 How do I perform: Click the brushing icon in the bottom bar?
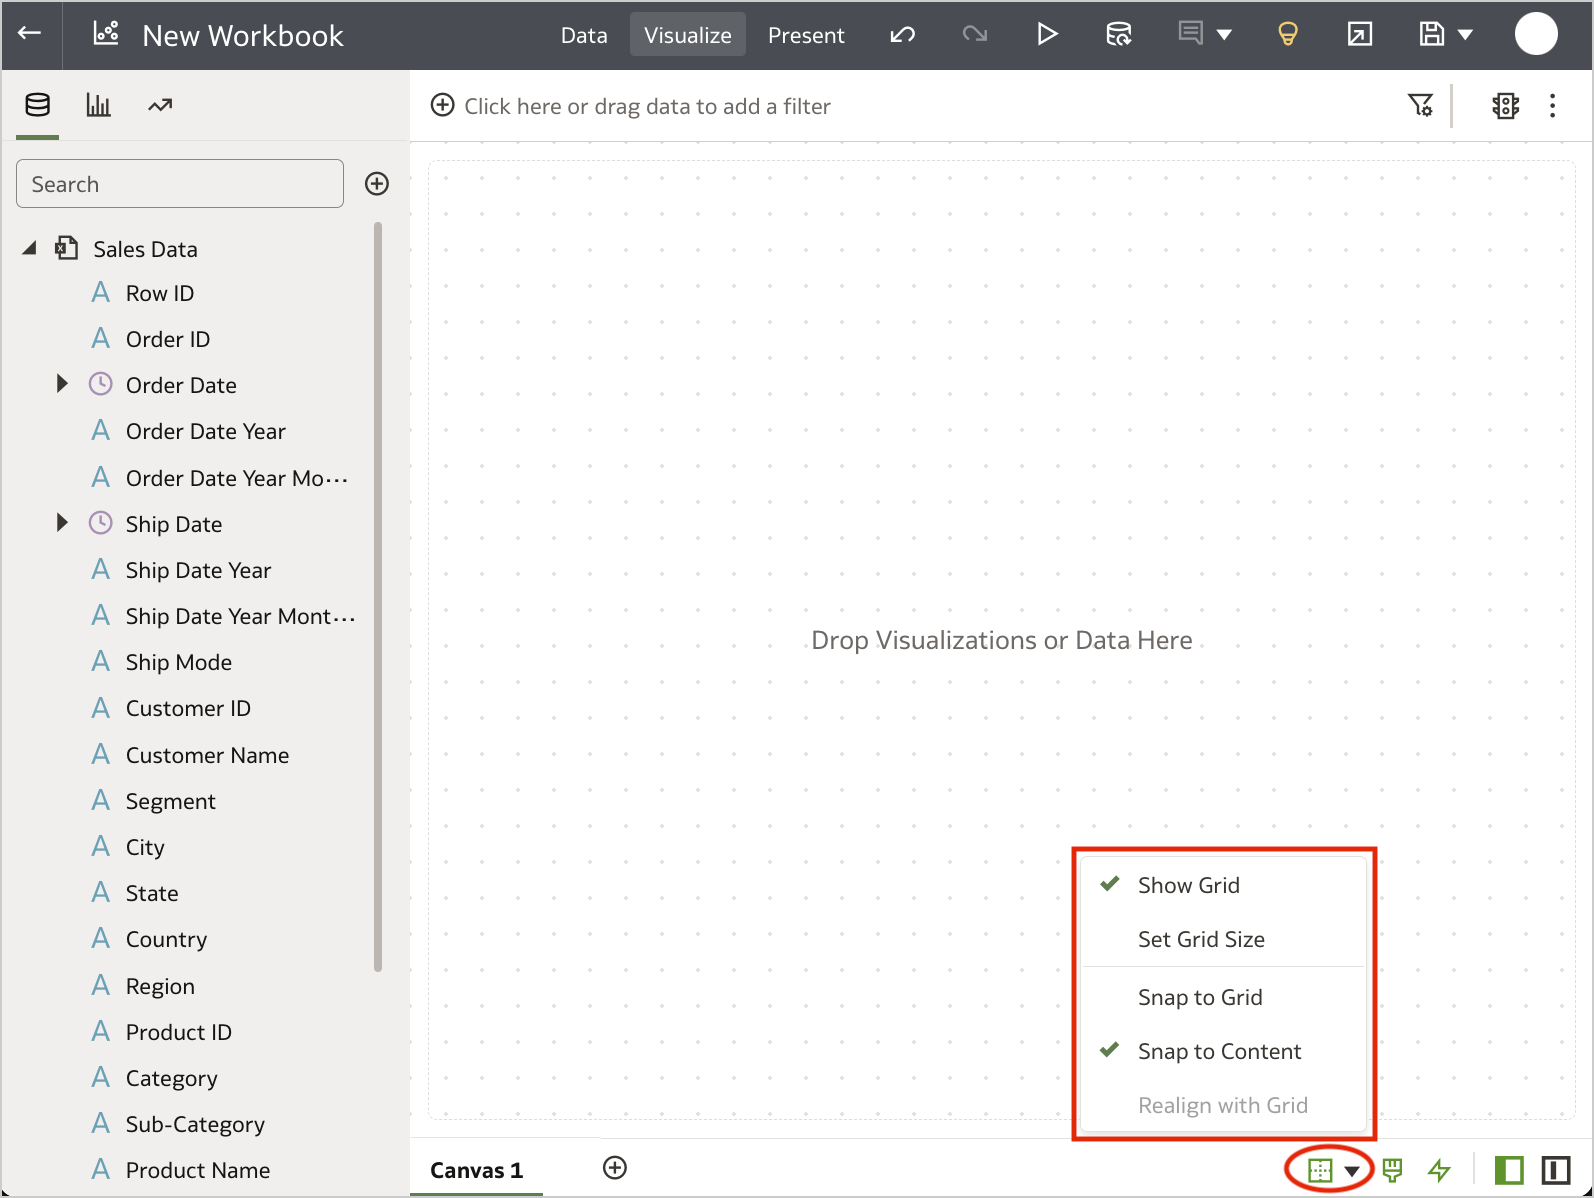[1392, 1170]
